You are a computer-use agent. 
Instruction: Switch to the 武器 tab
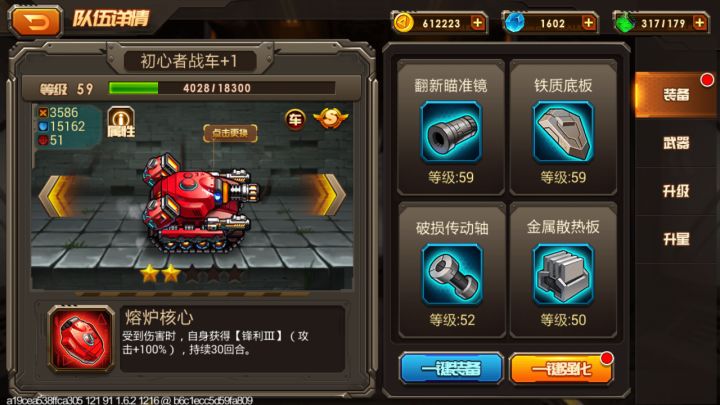[x=676, y=143]
